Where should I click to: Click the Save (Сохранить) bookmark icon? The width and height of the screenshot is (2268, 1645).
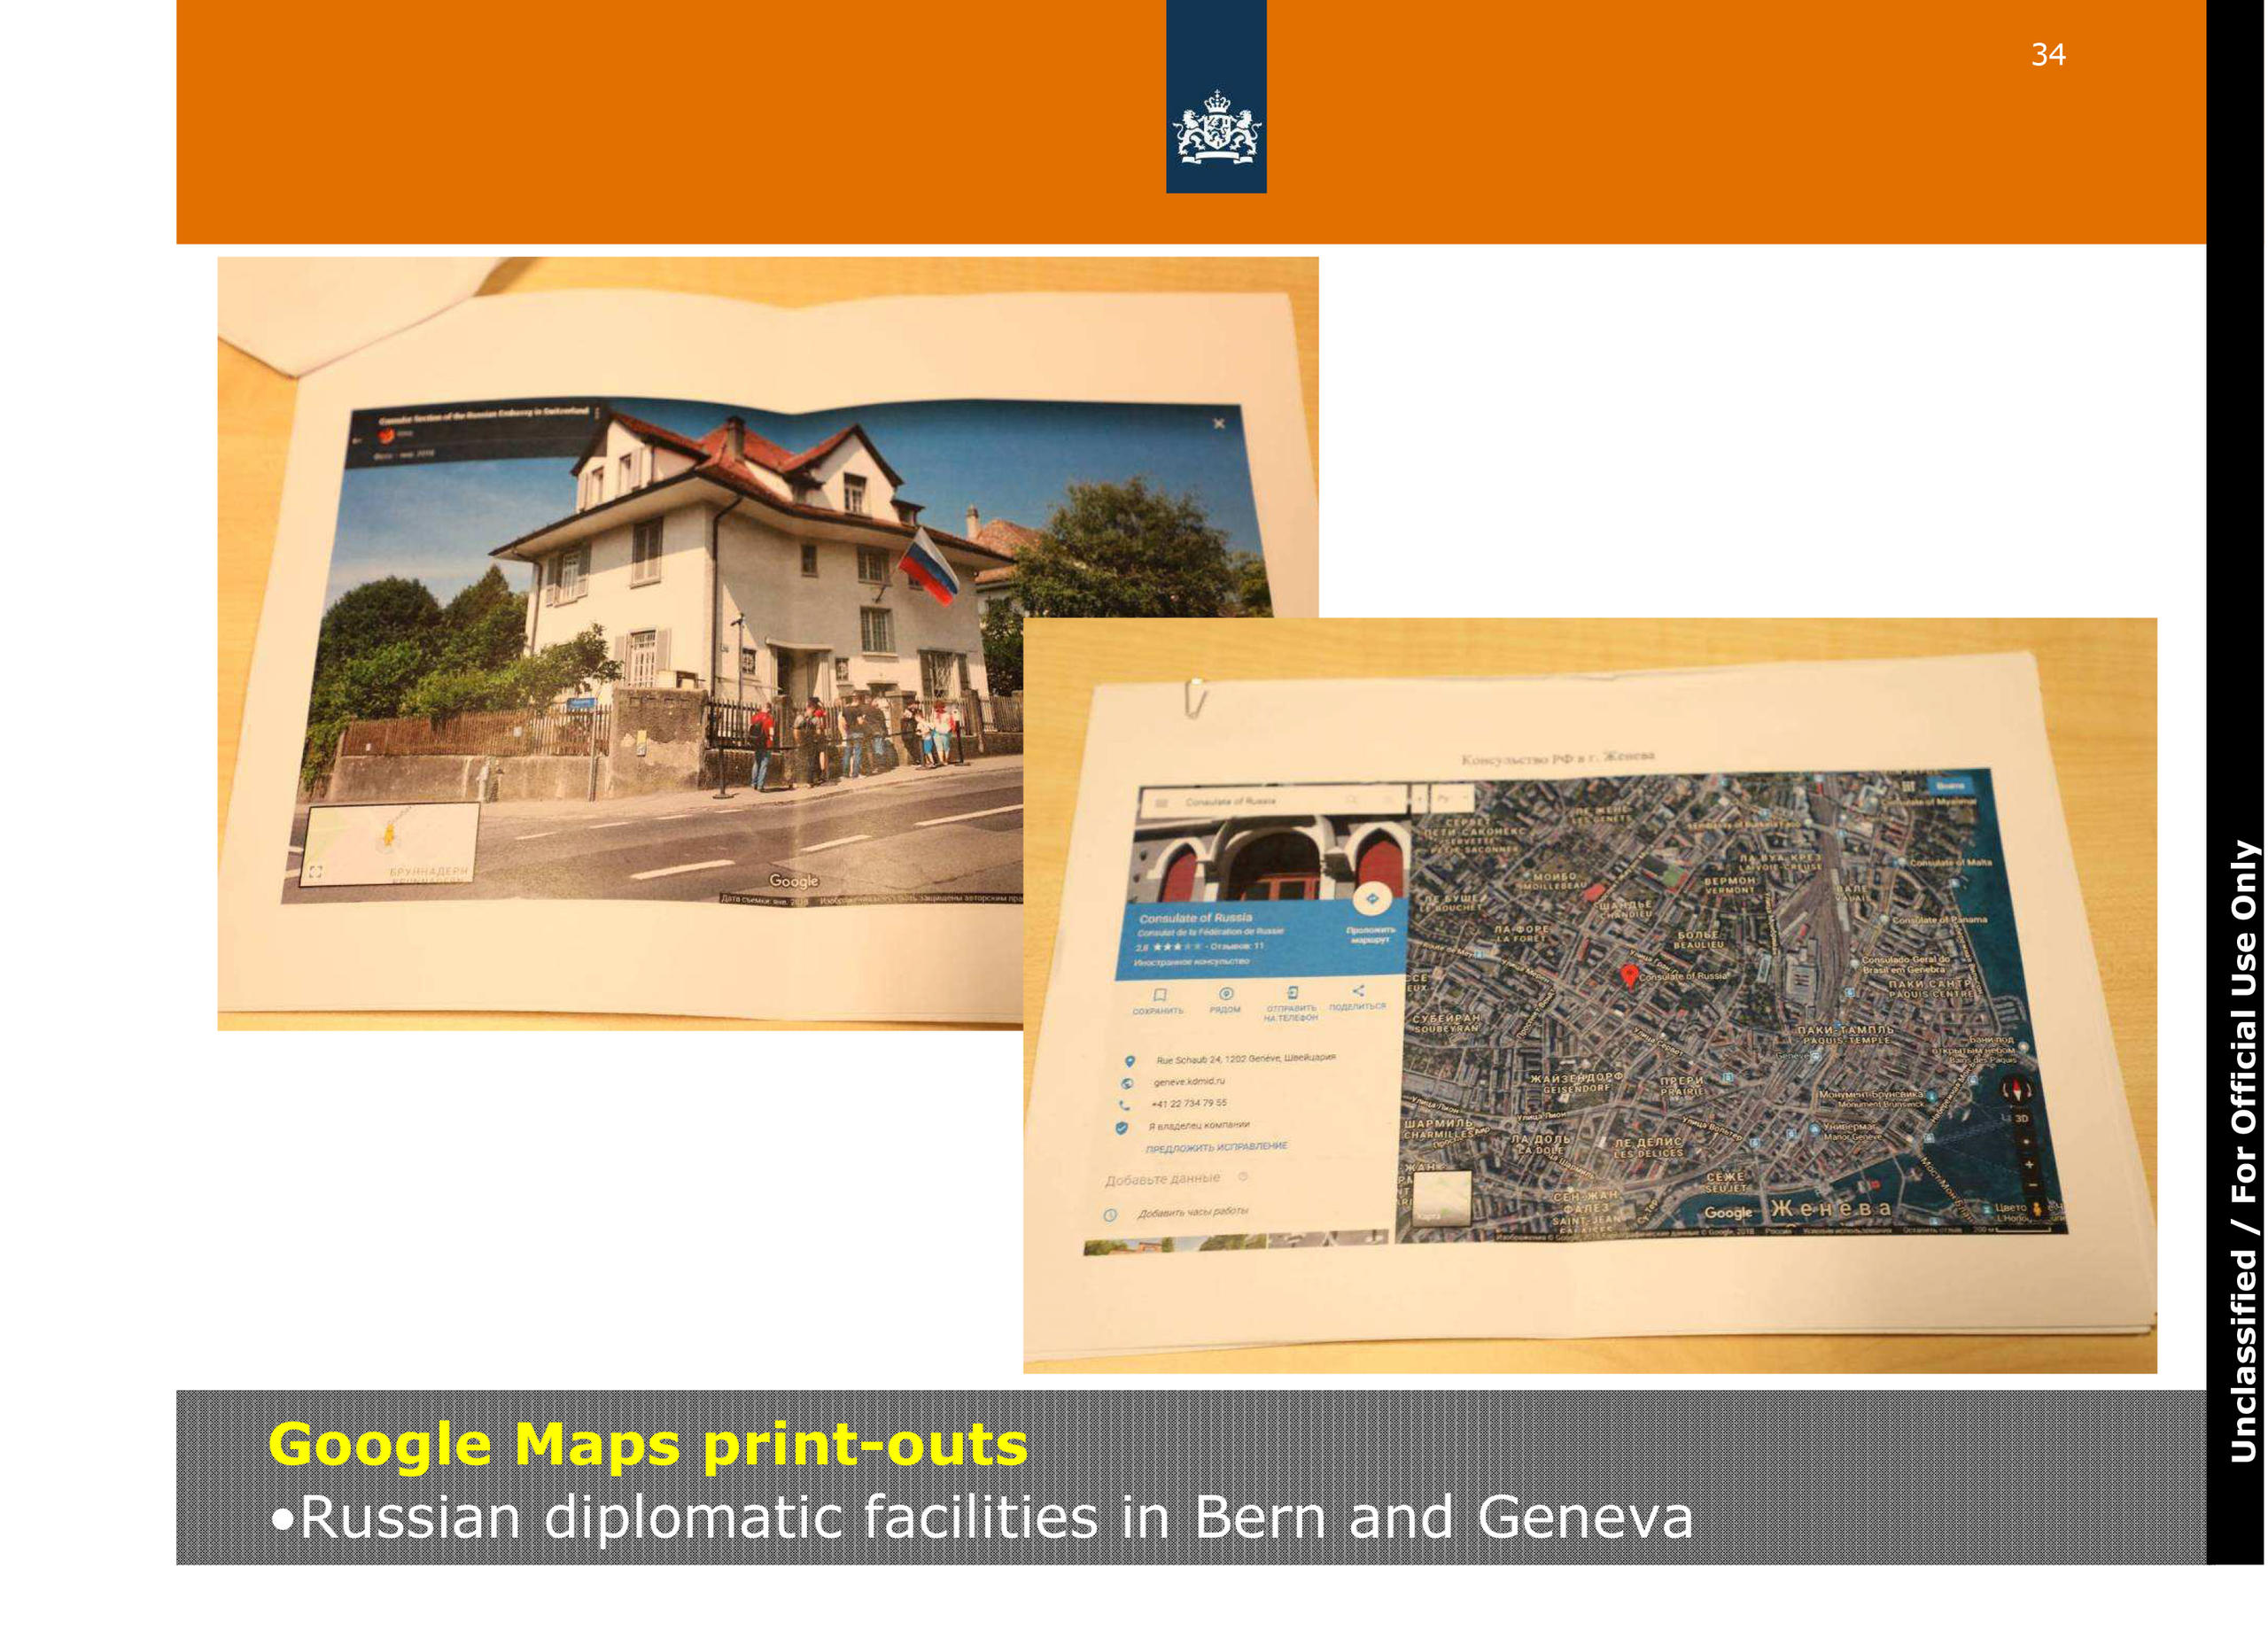pyautogui.click(x=1159, y=994)
